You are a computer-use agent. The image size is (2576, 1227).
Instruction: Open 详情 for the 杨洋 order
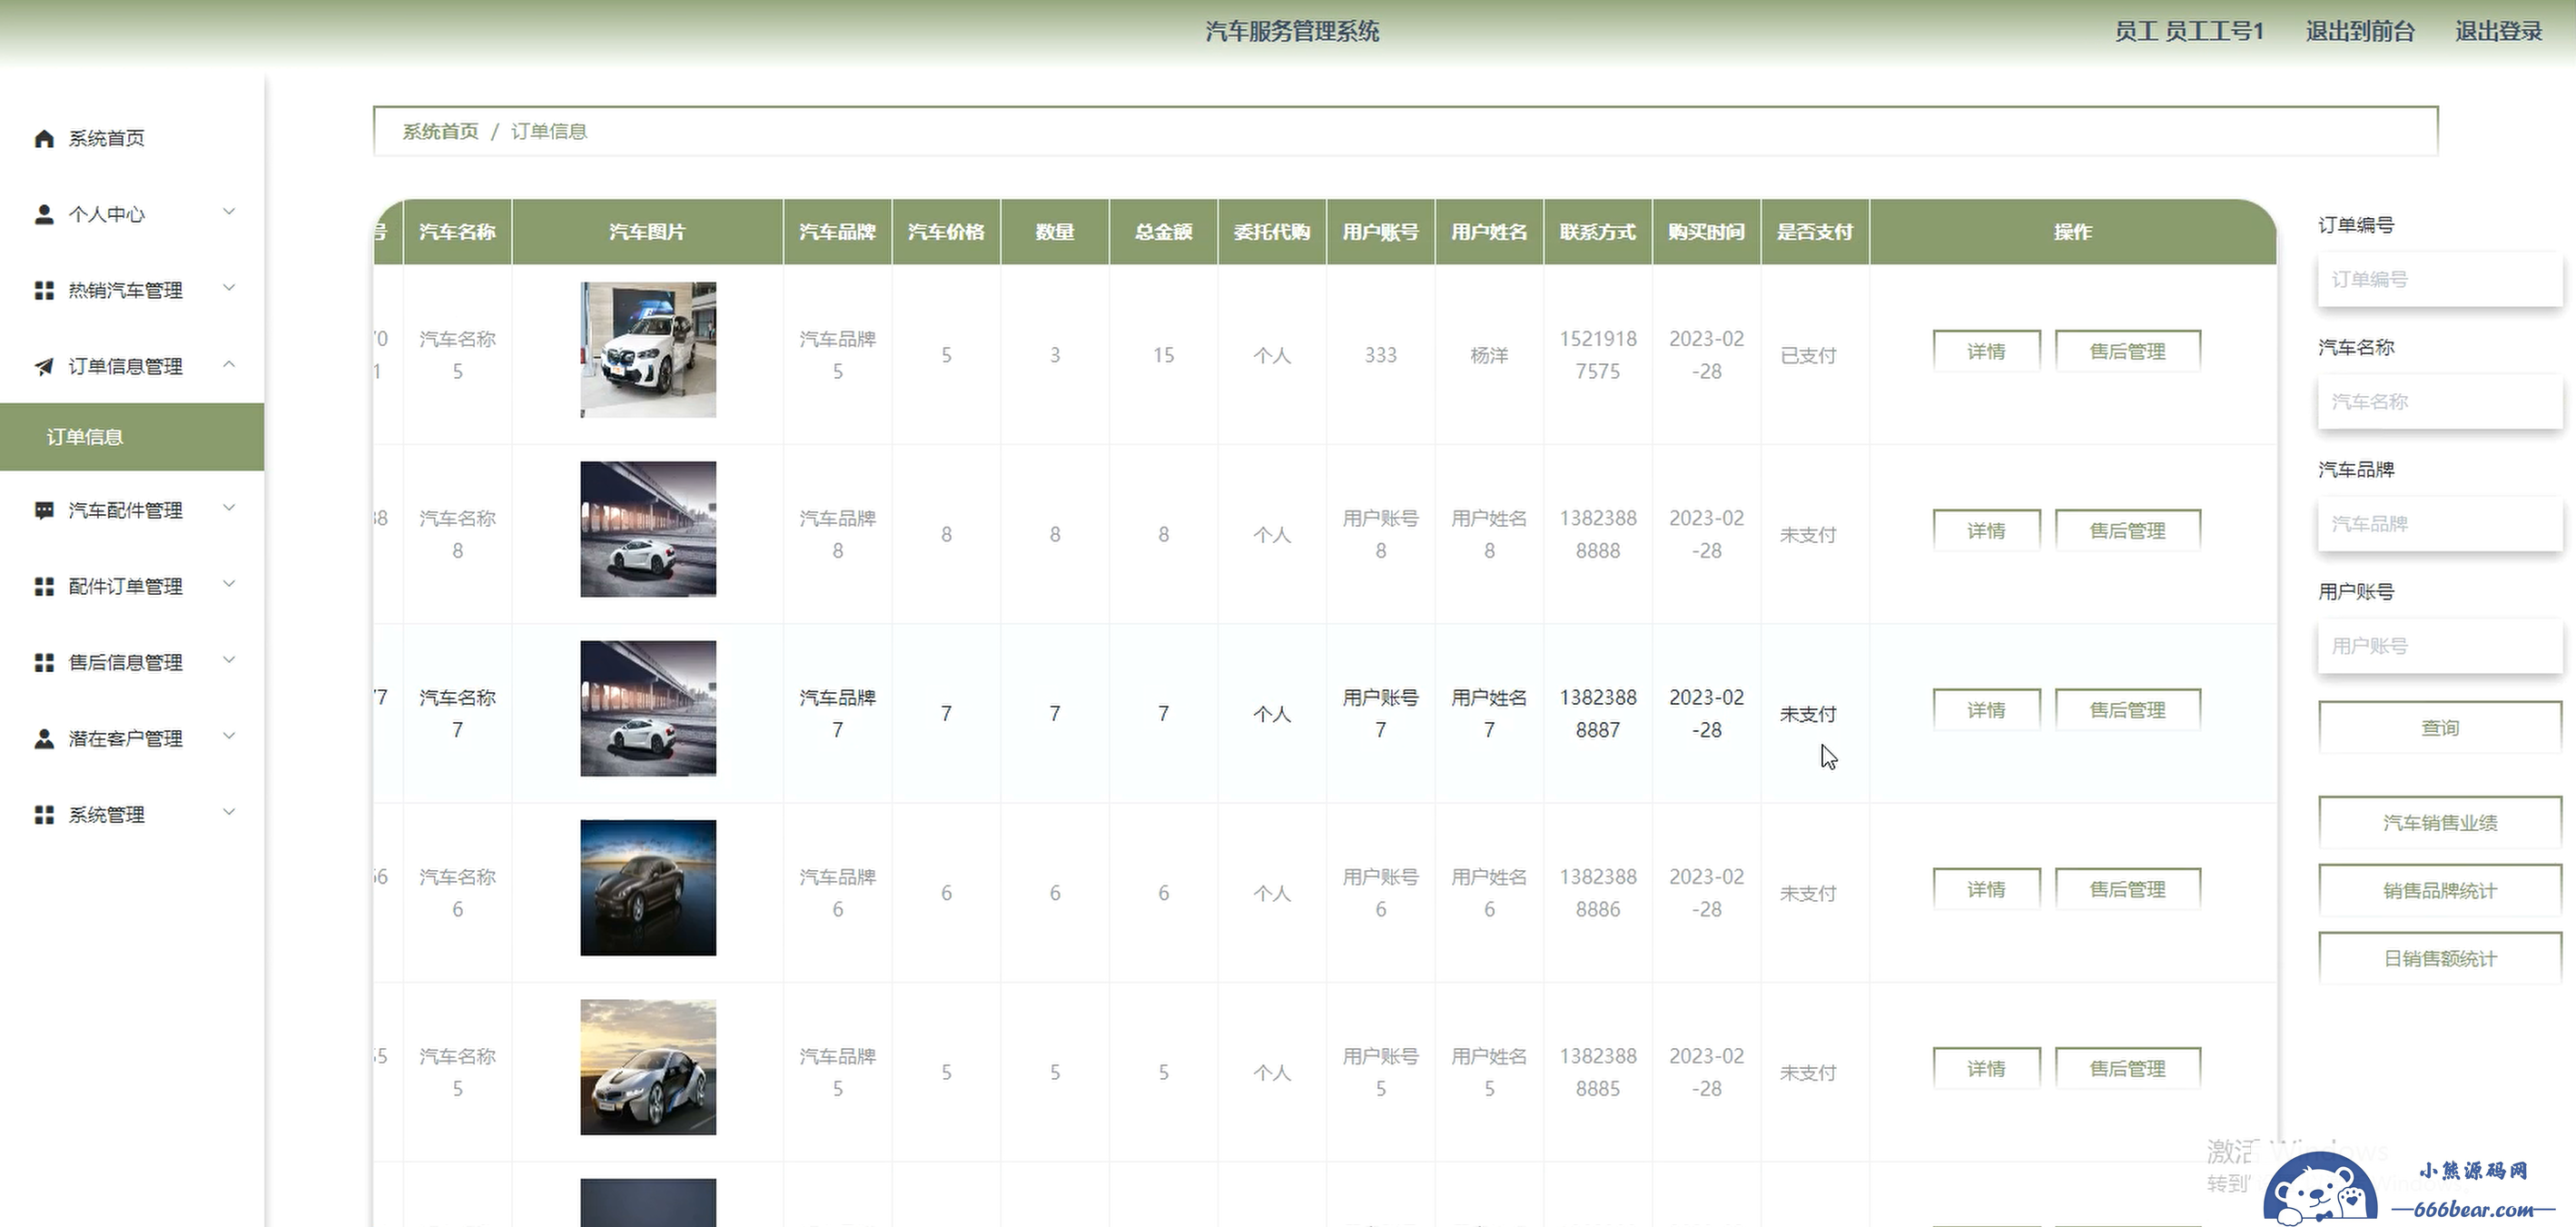tap(1986, 351)
